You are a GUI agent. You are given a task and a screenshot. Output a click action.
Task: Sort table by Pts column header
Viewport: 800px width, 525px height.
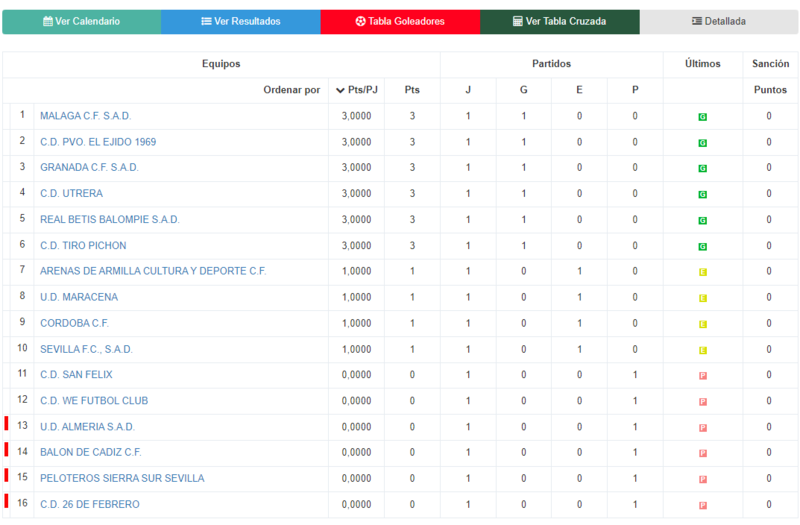(x=412, y=90)
